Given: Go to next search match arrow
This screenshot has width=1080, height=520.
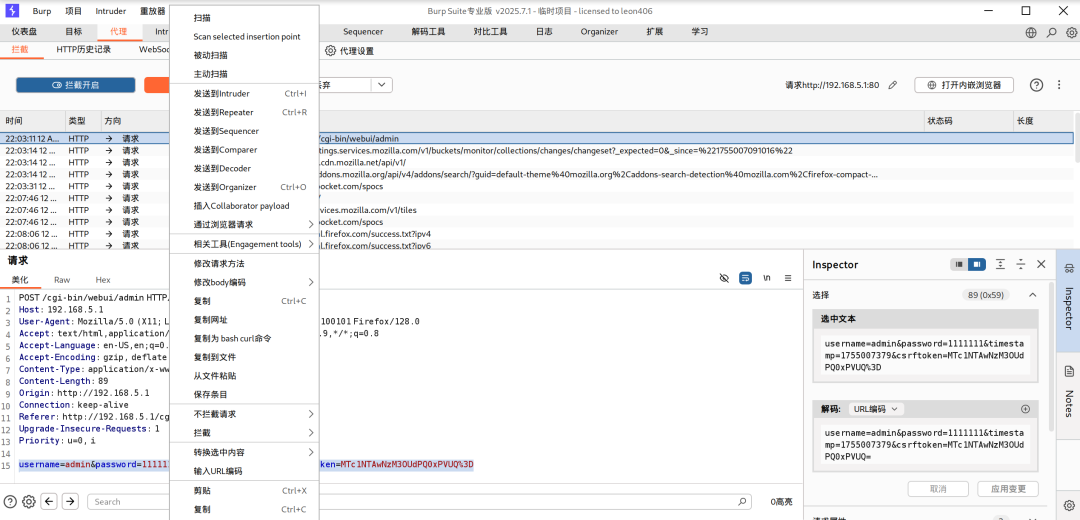Looking at the screenshot, I should (x=70, y=501).
